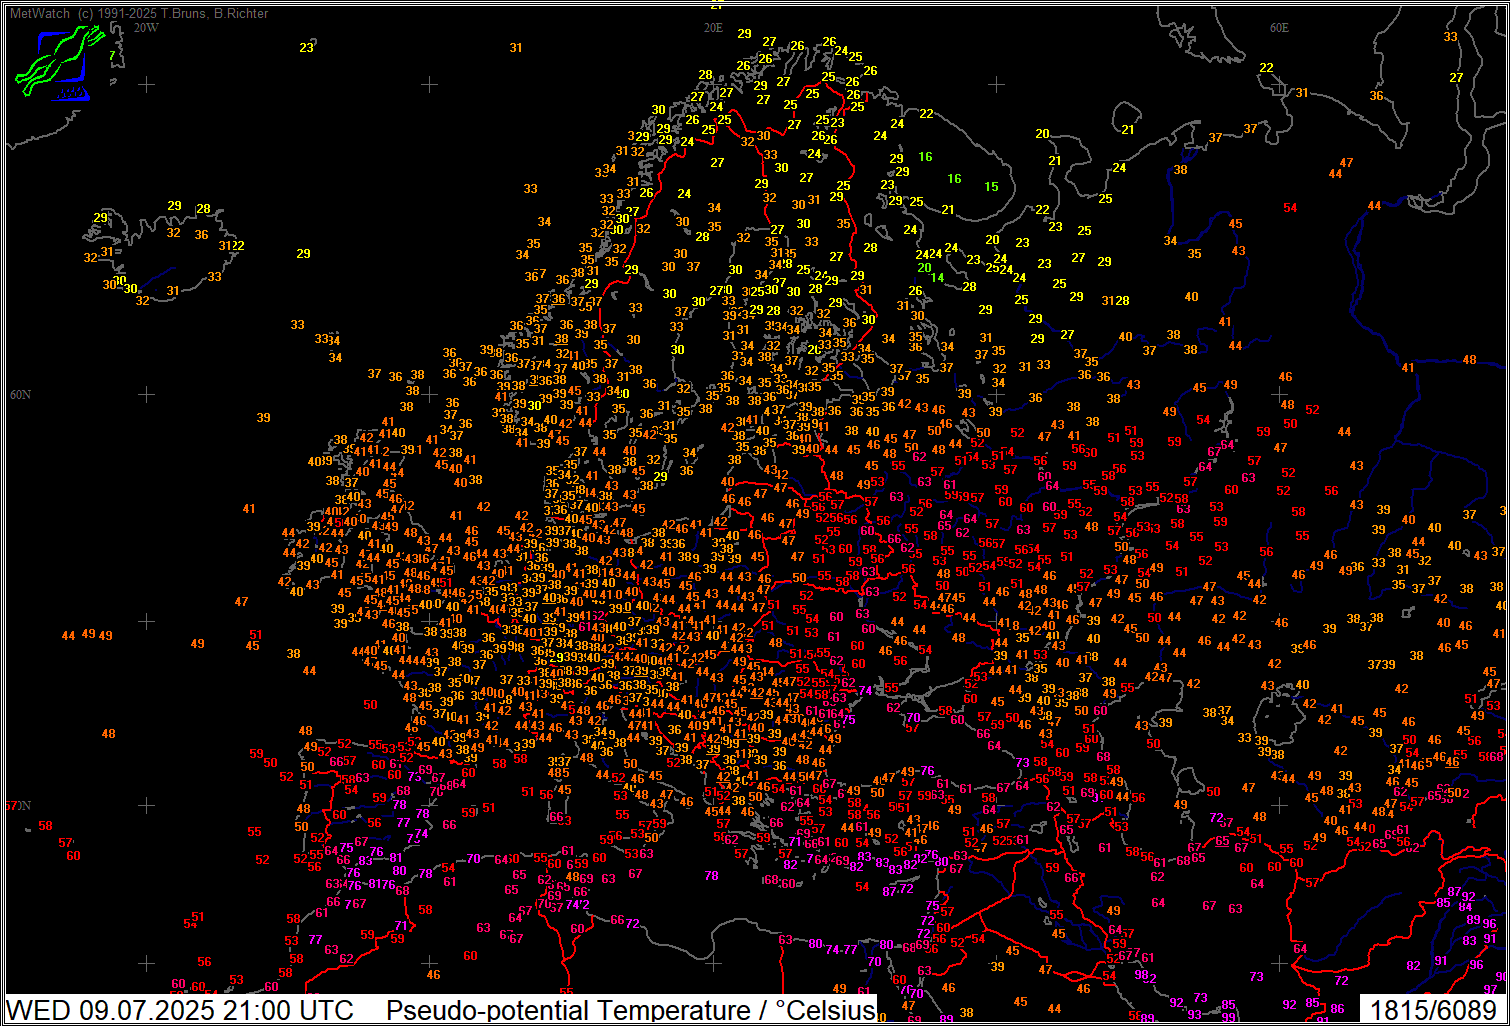Screen dimensions: 1510x1026
Task: Pick the green station value 14
Action: tap(937, 278)
